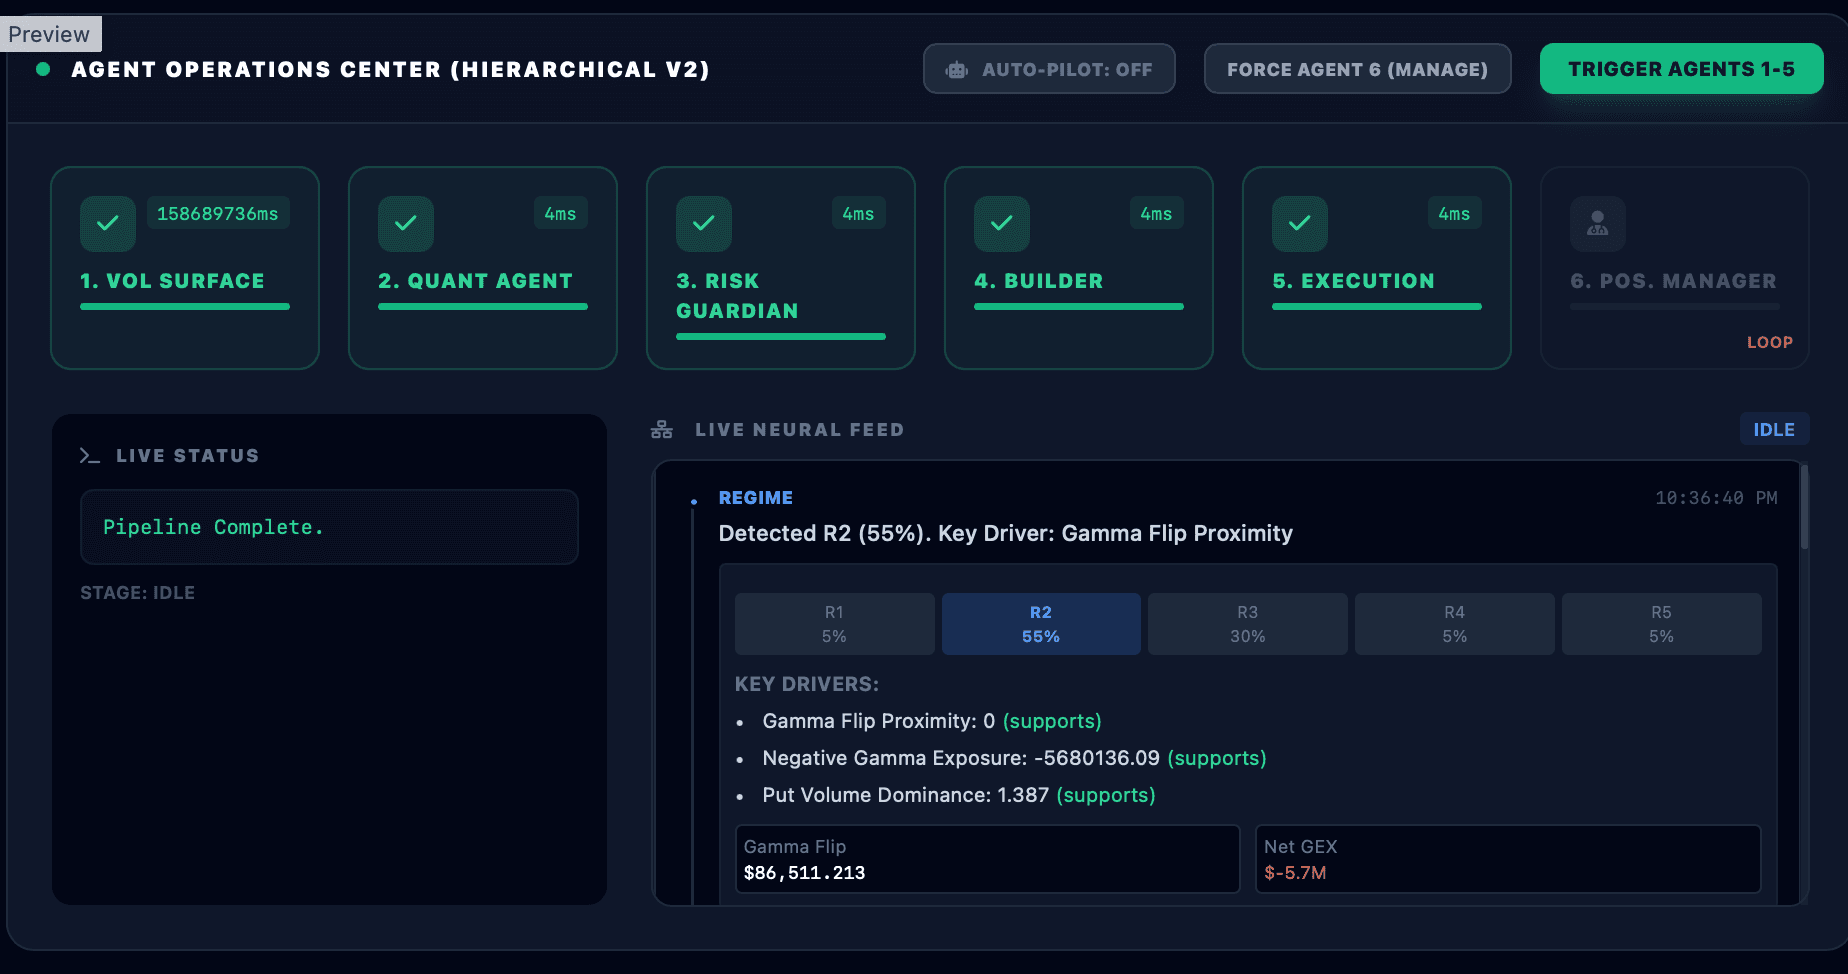Click the Execution checkmark icon
This screenshot has height=974, width=1848.
[1299, 223]
